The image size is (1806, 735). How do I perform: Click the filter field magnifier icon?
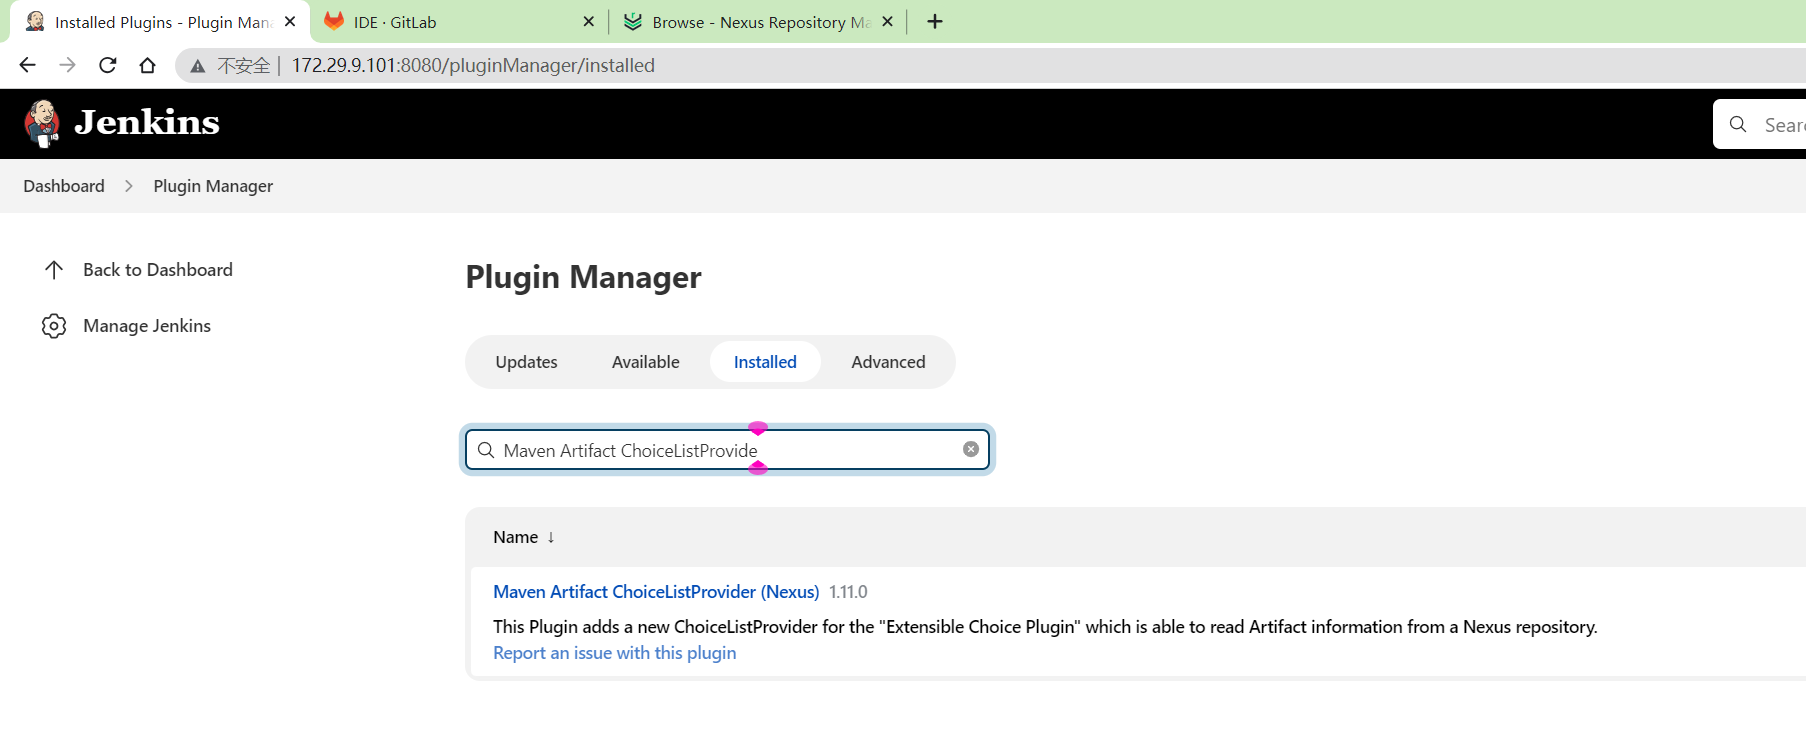tap(486, 450)
